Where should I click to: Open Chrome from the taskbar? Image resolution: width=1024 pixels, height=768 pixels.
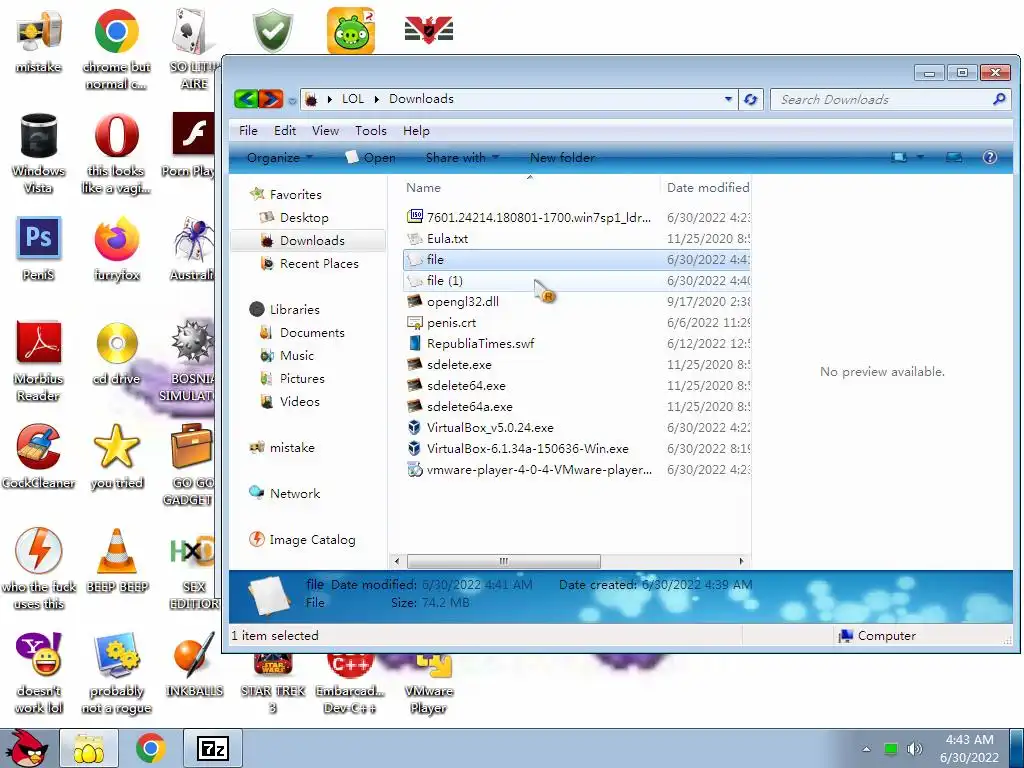click(151, 748)
